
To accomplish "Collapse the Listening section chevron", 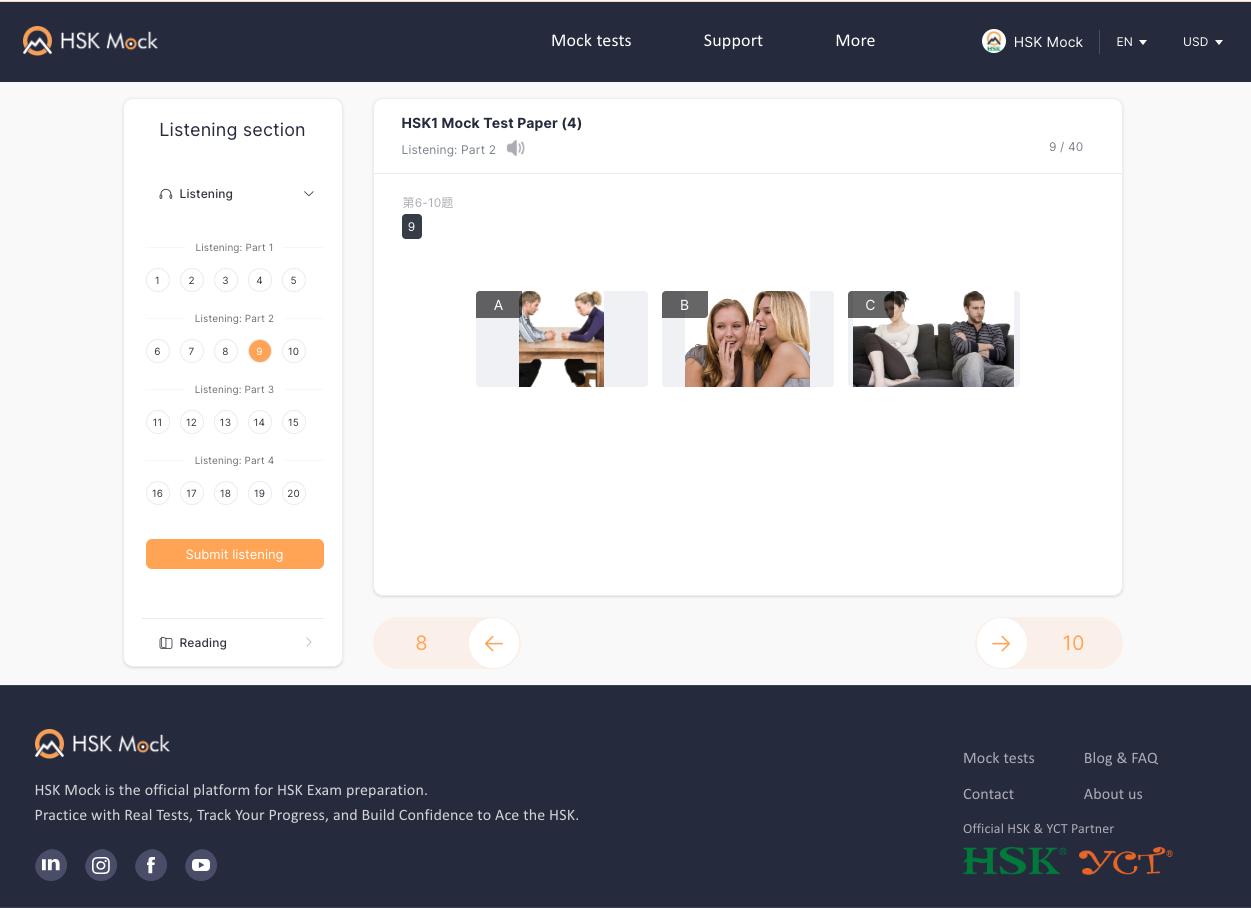I will click(309, 194).
